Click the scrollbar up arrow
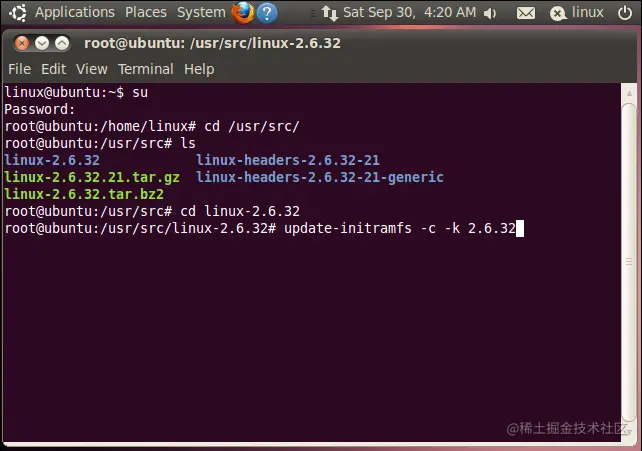Image resolution: width=642 pixels, height=451 pixels. coord(629,93)
